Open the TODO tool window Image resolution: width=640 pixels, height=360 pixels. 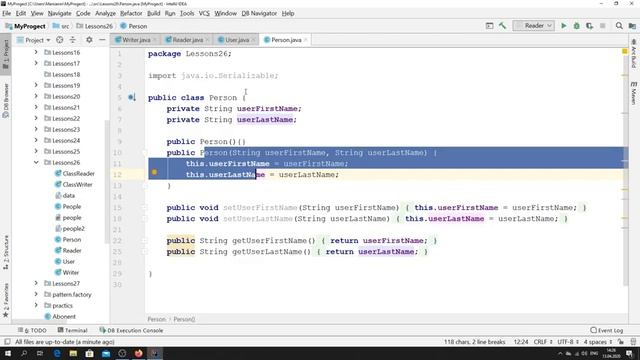click(32, 330)
